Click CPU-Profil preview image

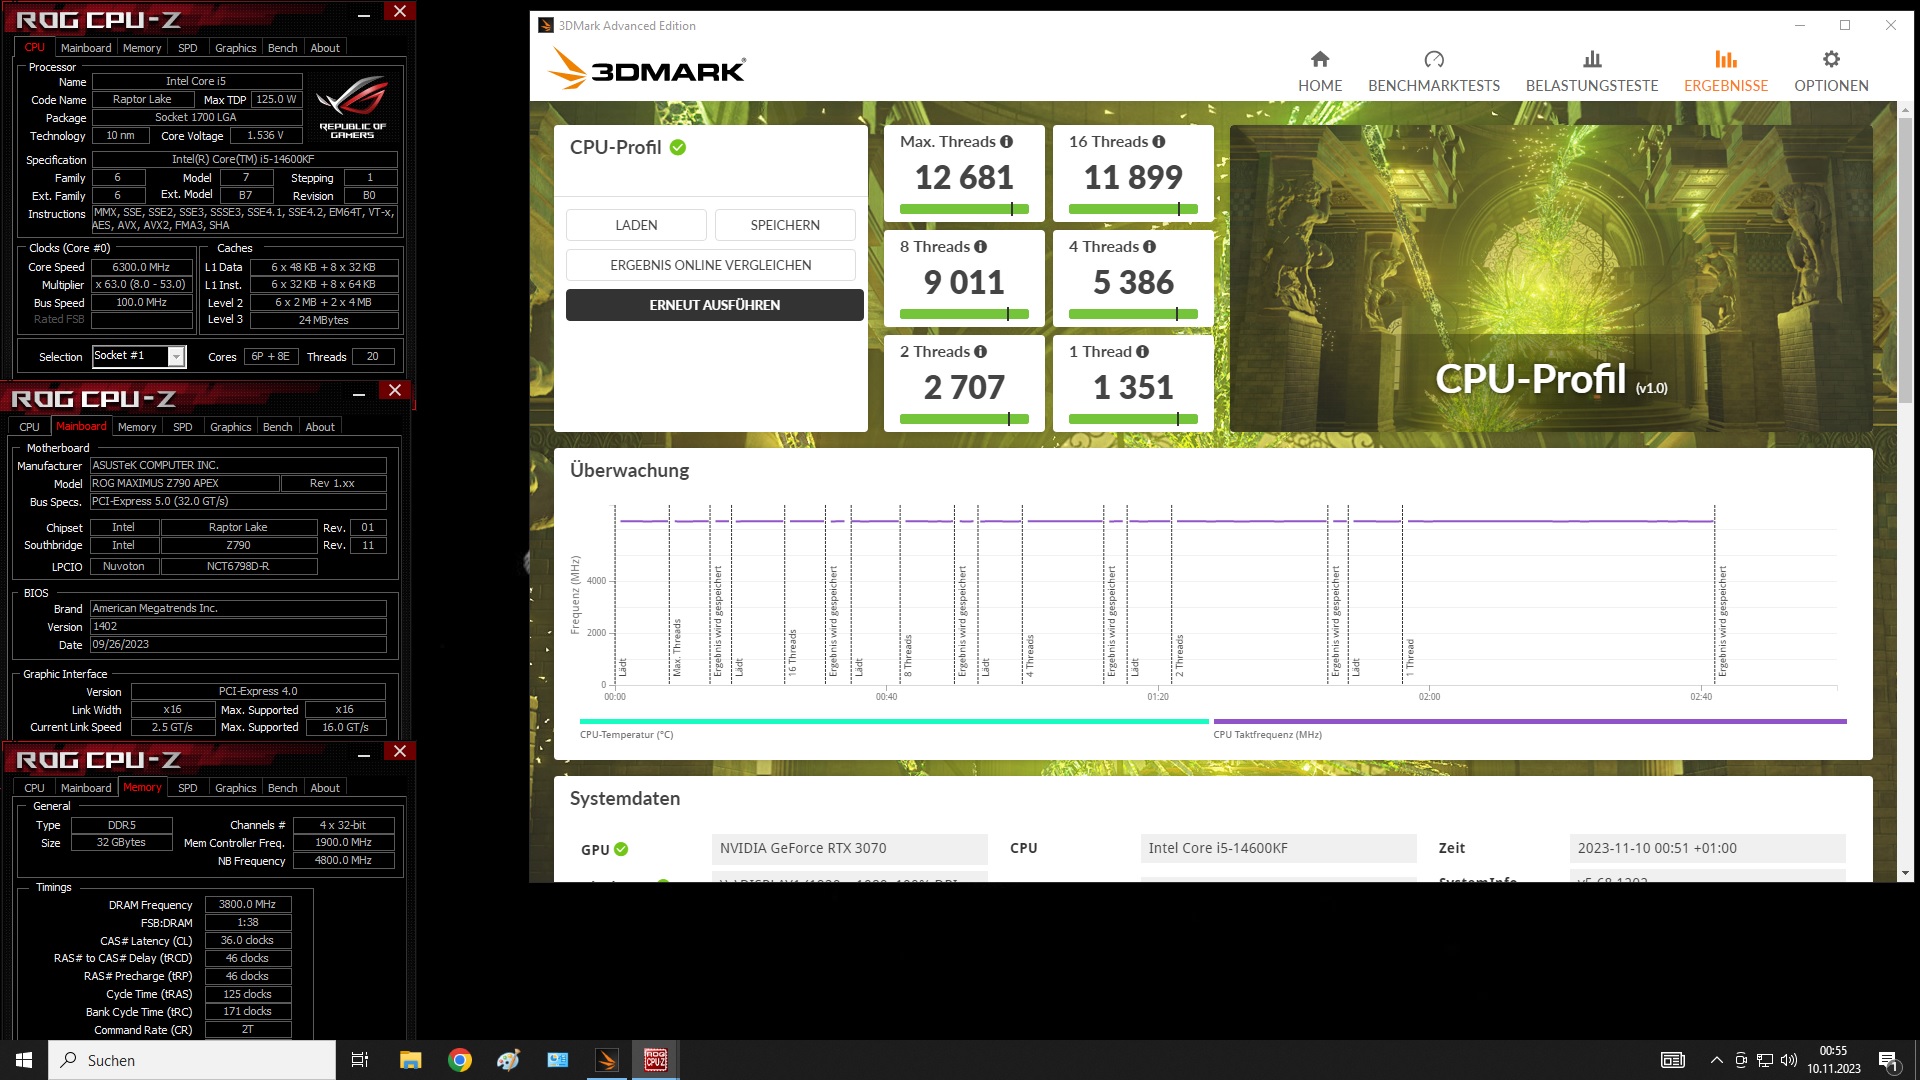(x=1551, y=278)
